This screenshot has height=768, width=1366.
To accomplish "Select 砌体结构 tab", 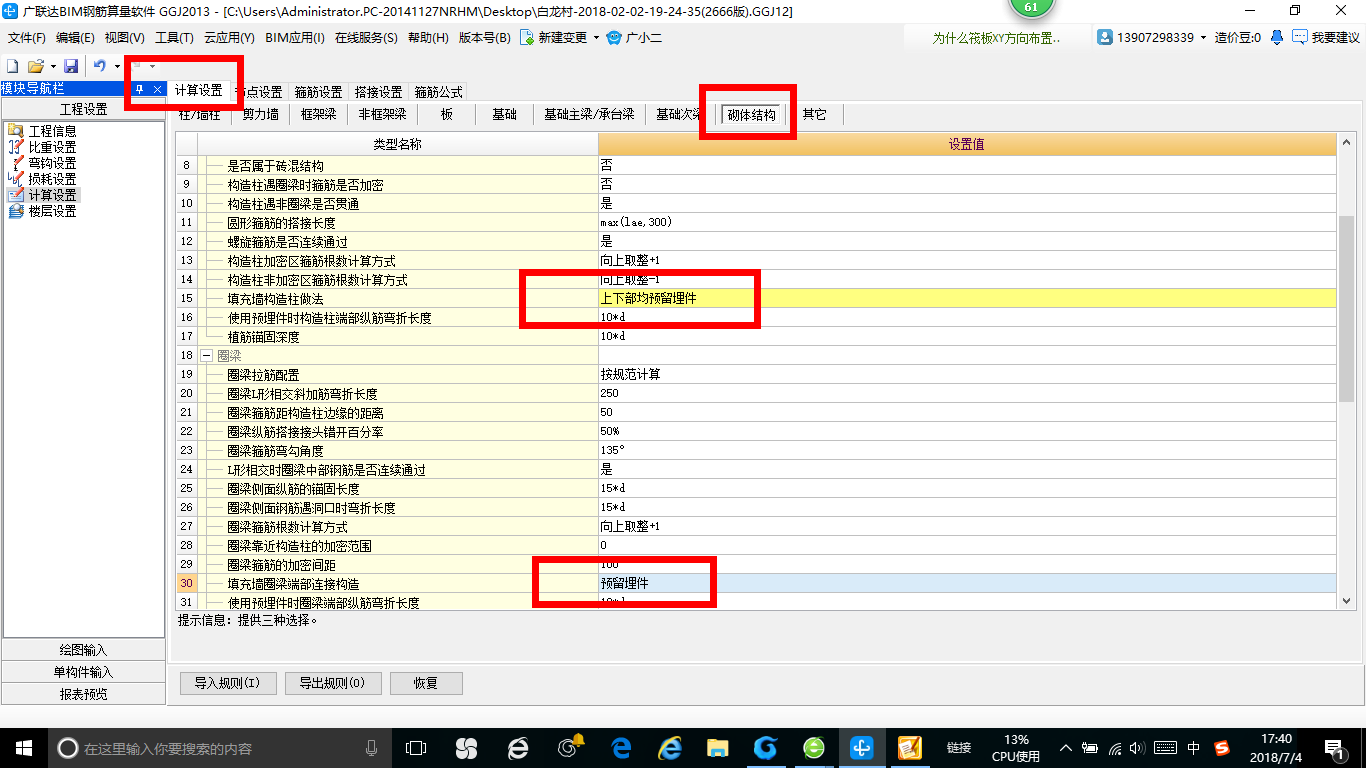I will click(x=751, y=115).
